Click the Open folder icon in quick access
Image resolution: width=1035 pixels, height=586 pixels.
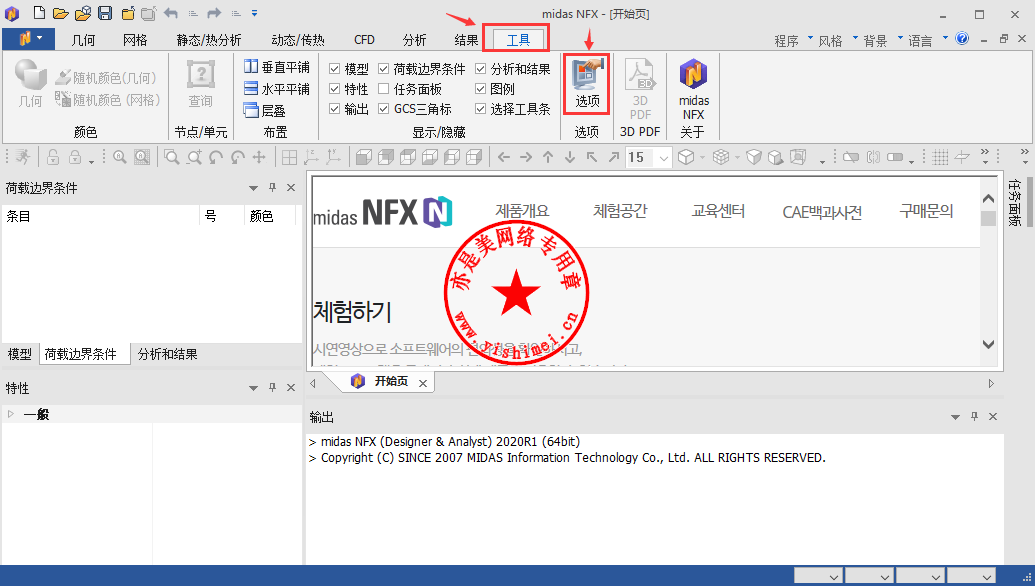click(x=61, y=13)
